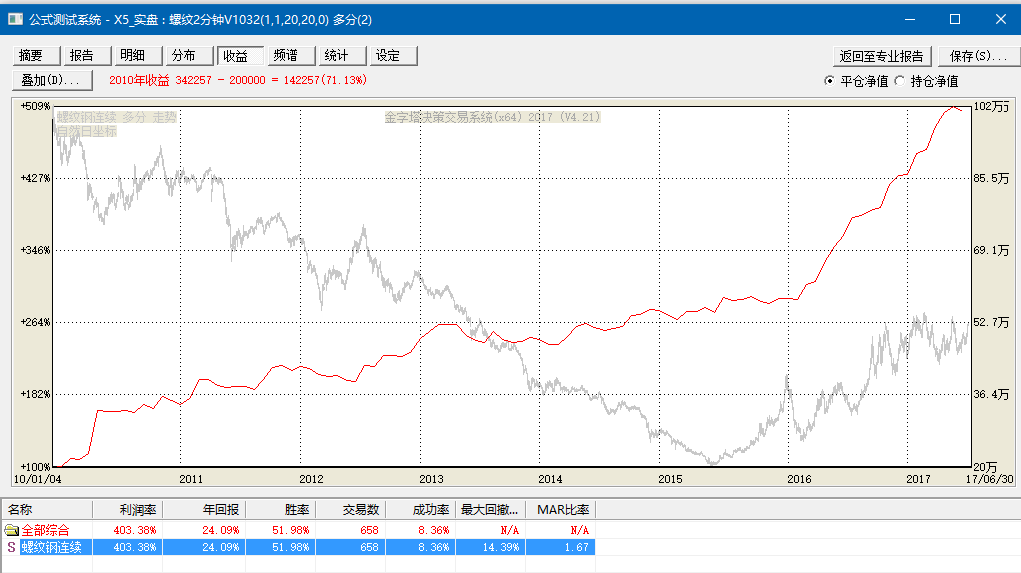
Task: Click the +264% axis label
Action: pyautogui.click(x=35, y=322)
